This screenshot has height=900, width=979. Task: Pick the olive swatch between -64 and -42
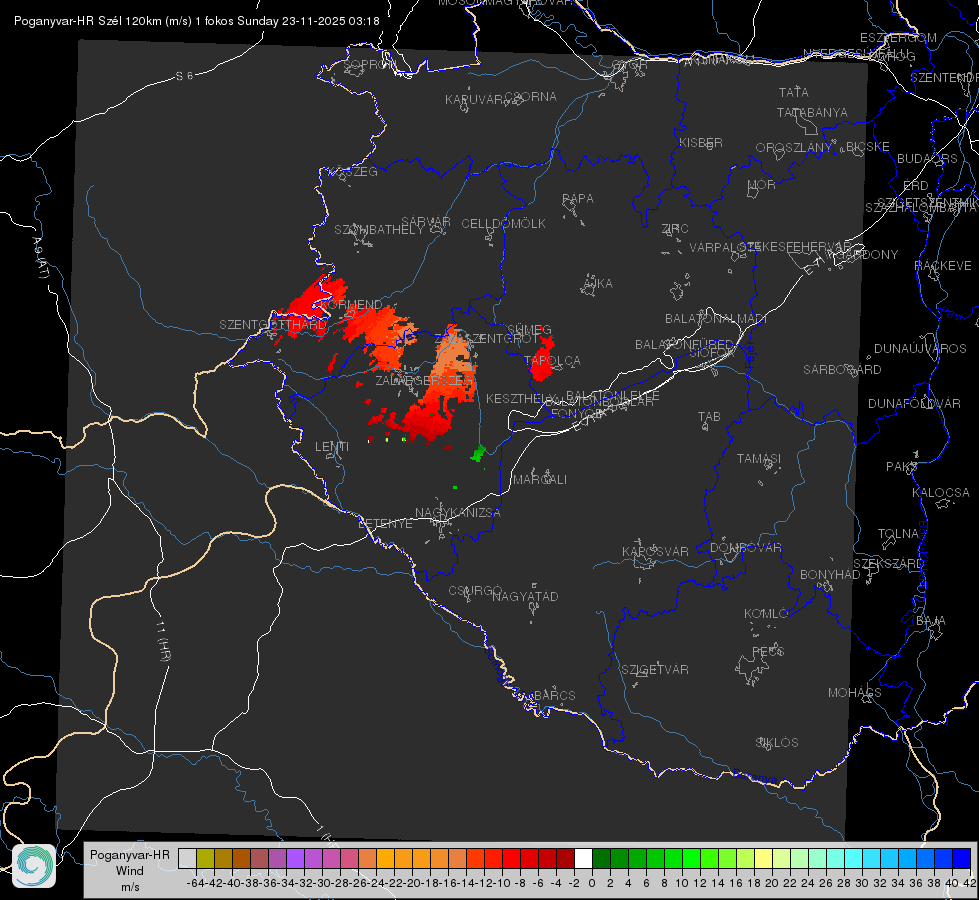click(x=205, y=858)
